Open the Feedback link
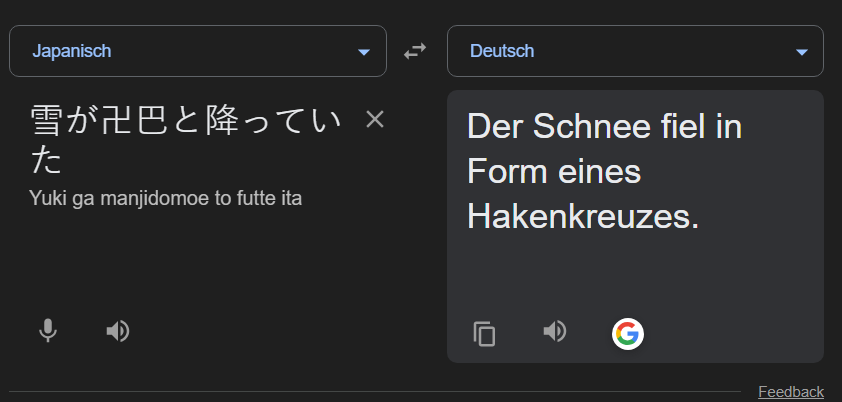 tap(790, 391)
